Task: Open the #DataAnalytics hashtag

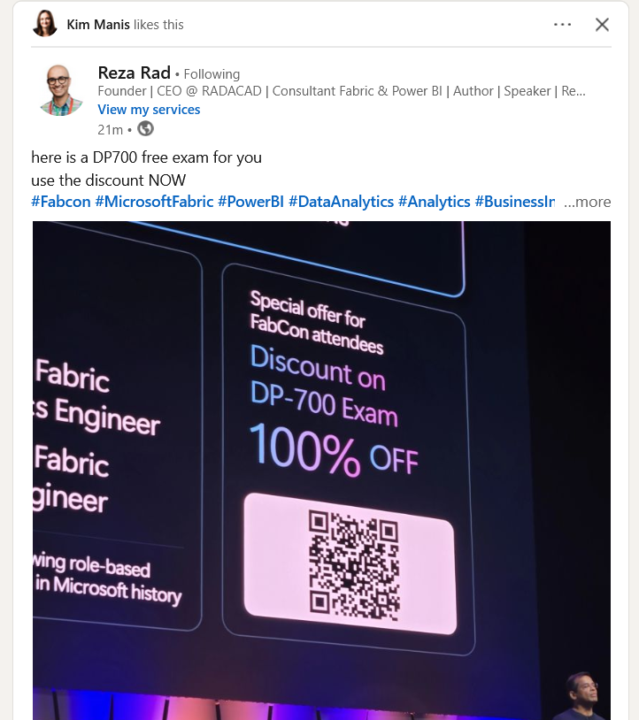Action: tap(341, 202)
